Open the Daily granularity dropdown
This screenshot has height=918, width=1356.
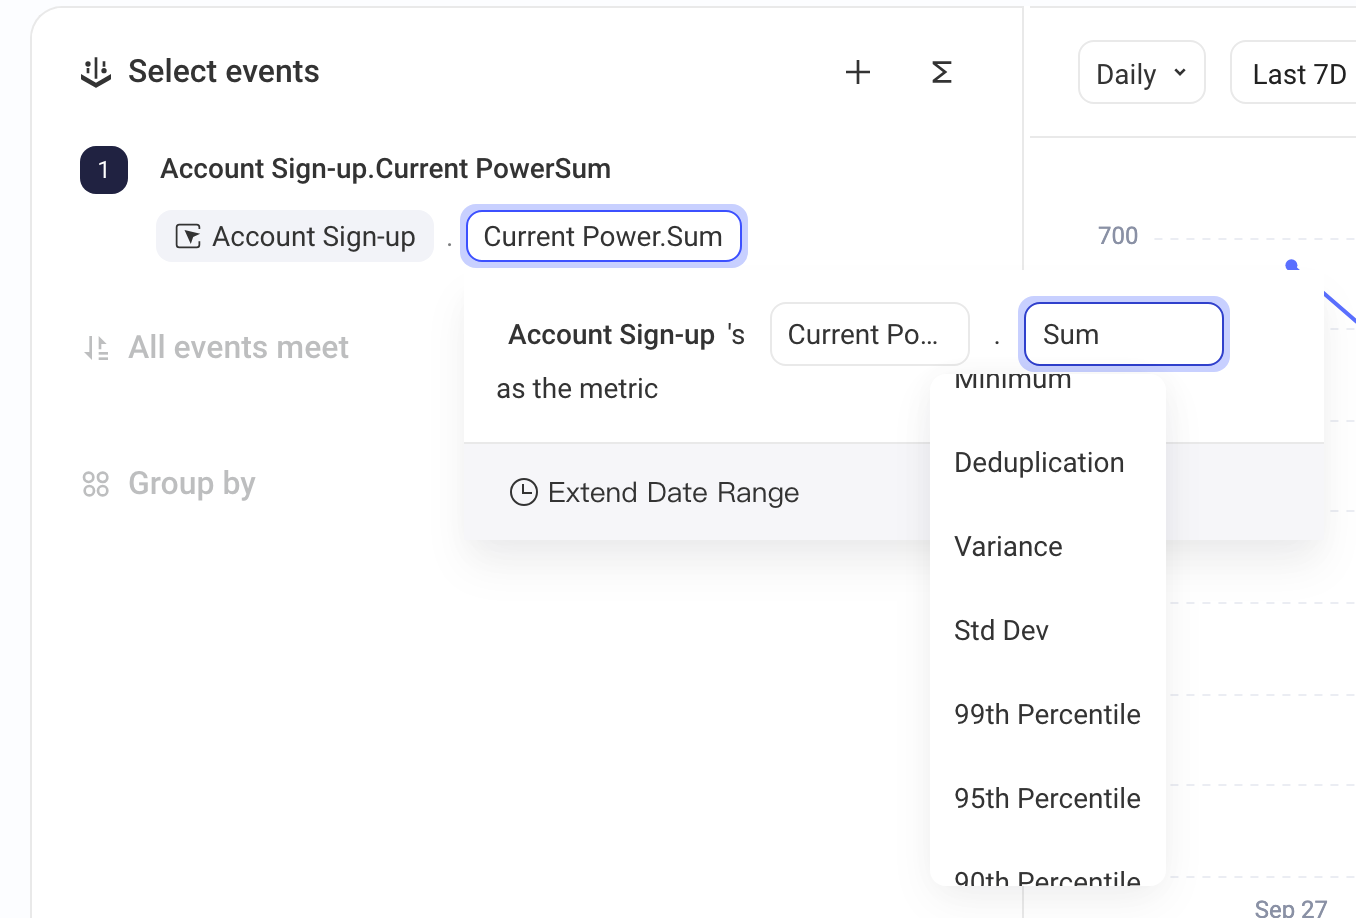1142,72
